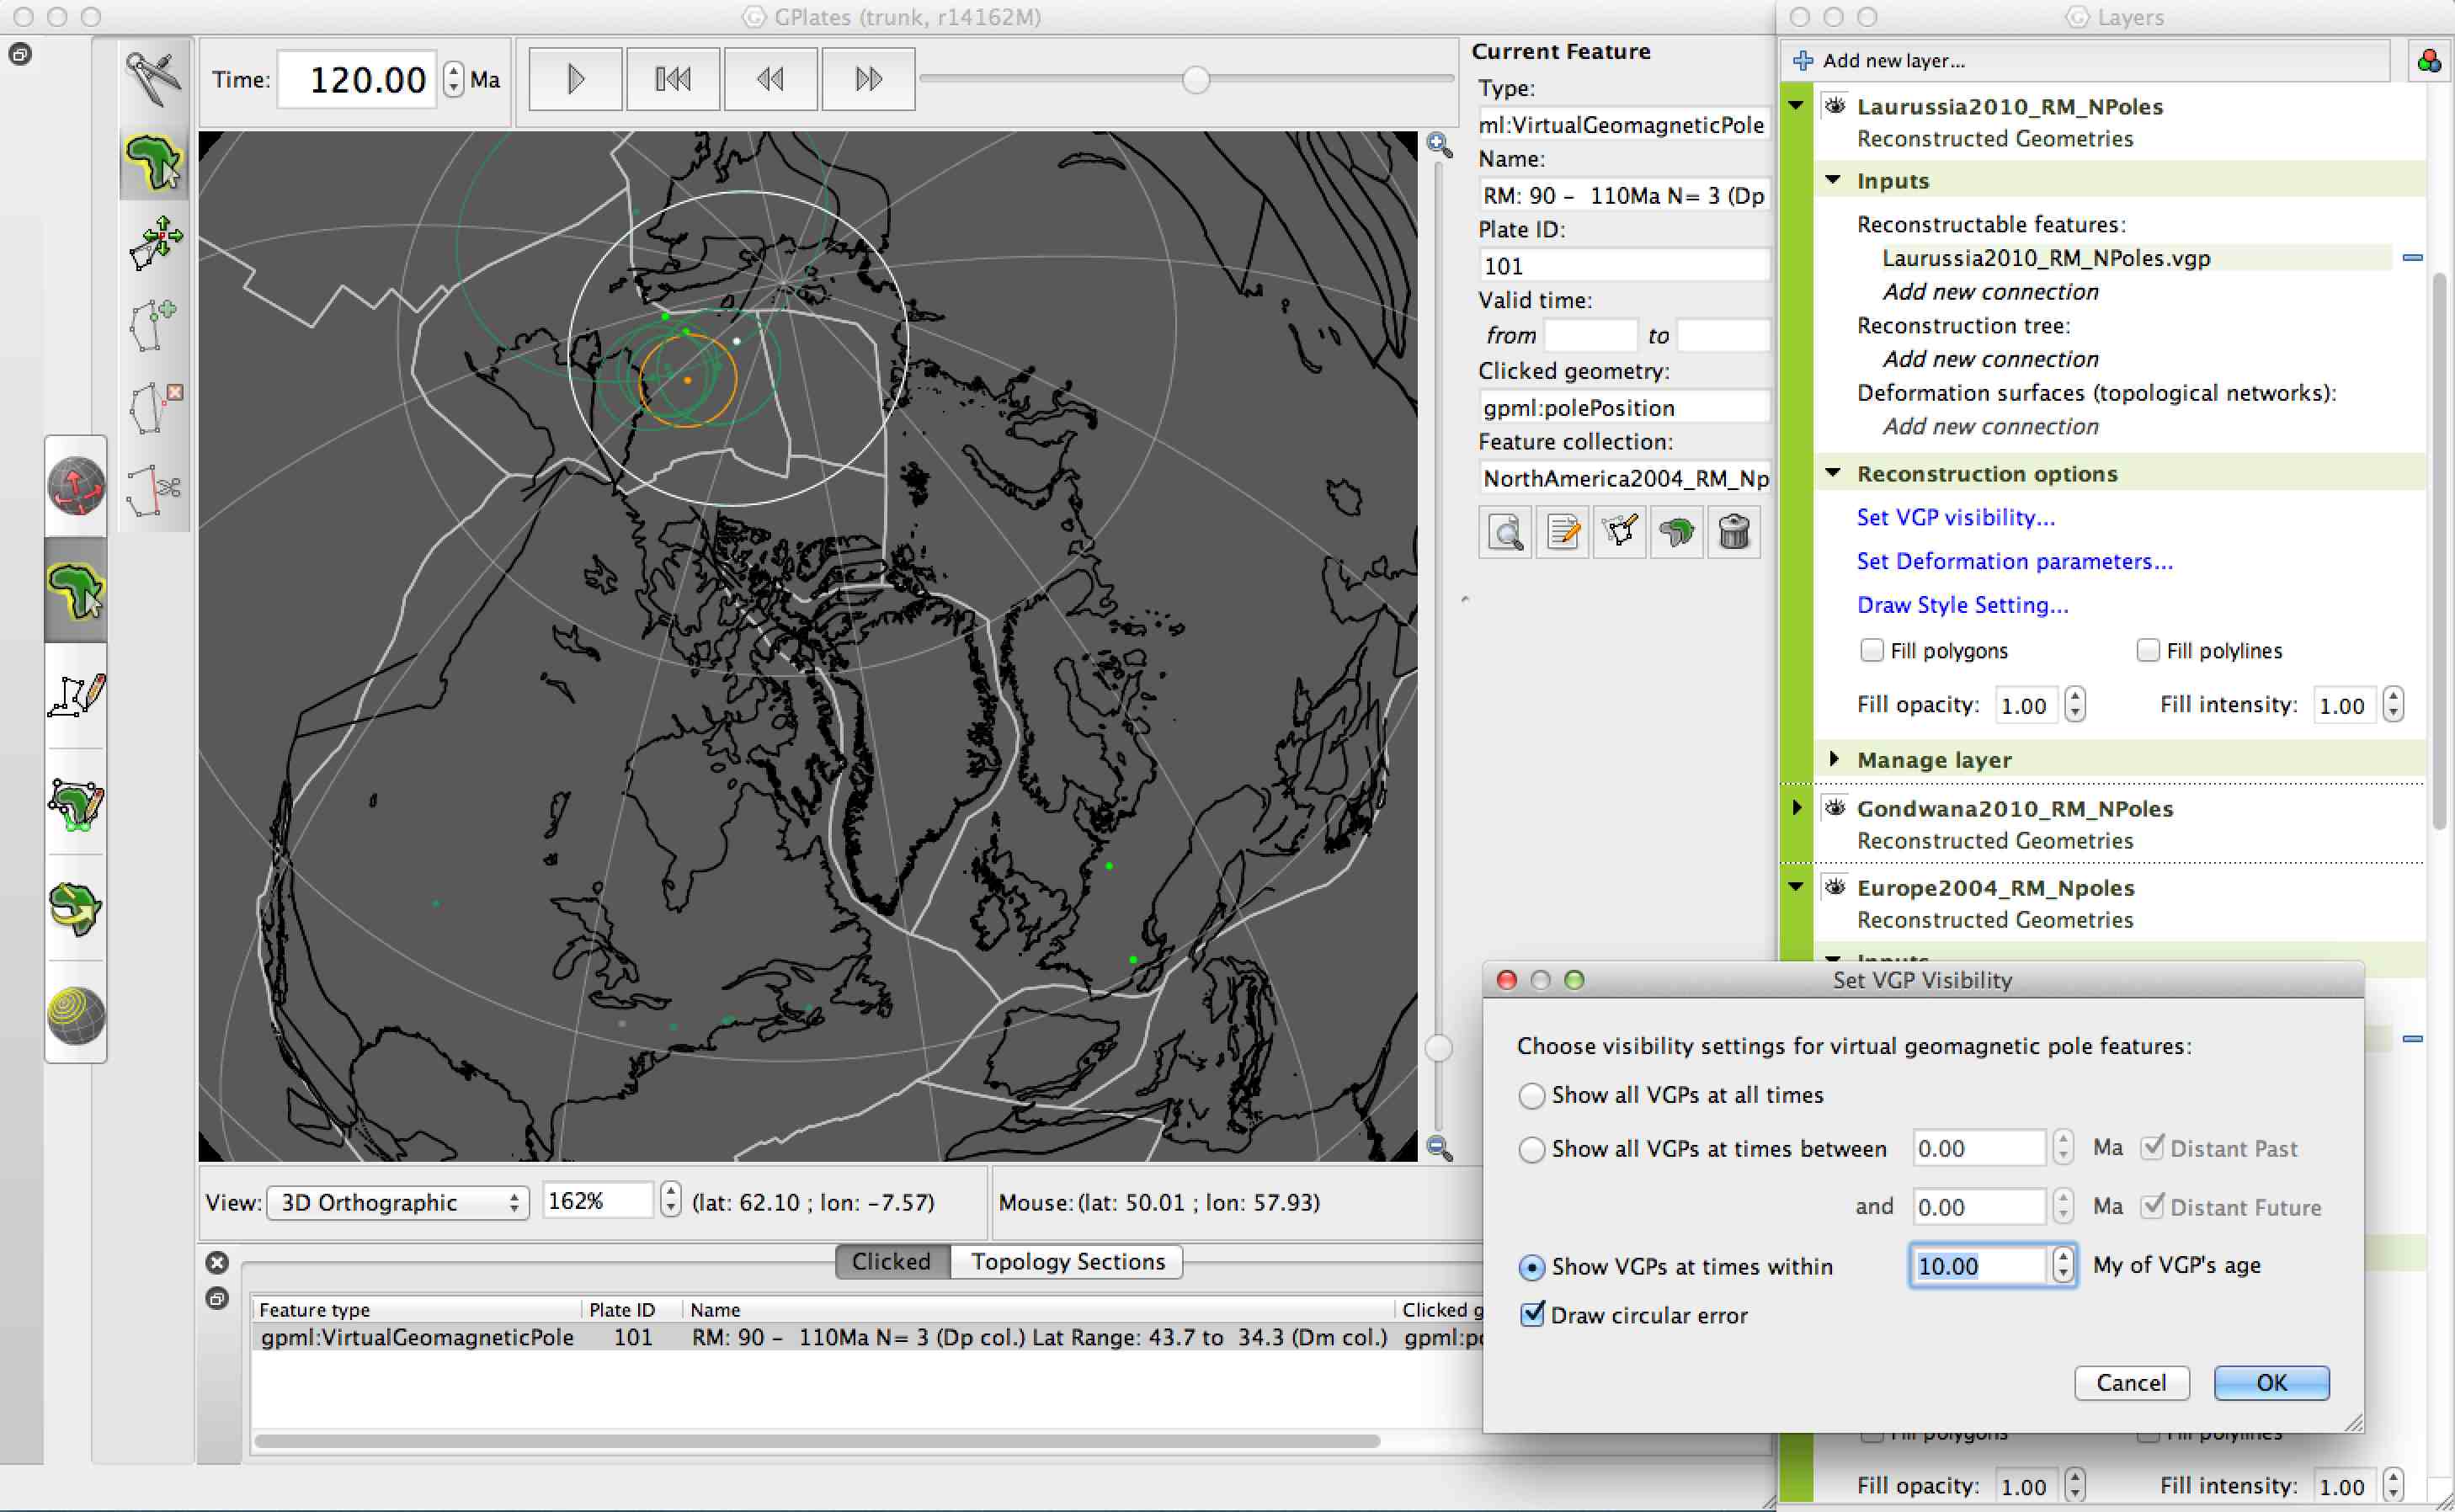Click the Clone Feature icon in Current Feature
This screenshot has width=2455, height=1512.
(x=1677, y=532)
